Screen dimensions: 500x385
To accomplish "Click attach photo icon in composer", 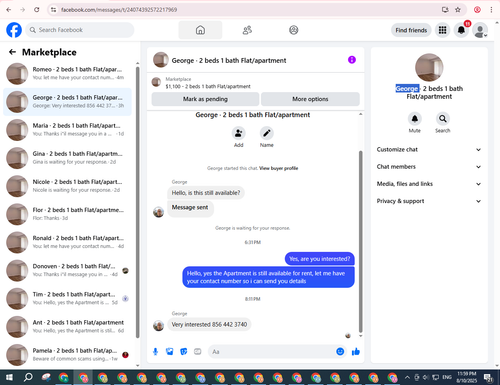I will pos(170,351).
